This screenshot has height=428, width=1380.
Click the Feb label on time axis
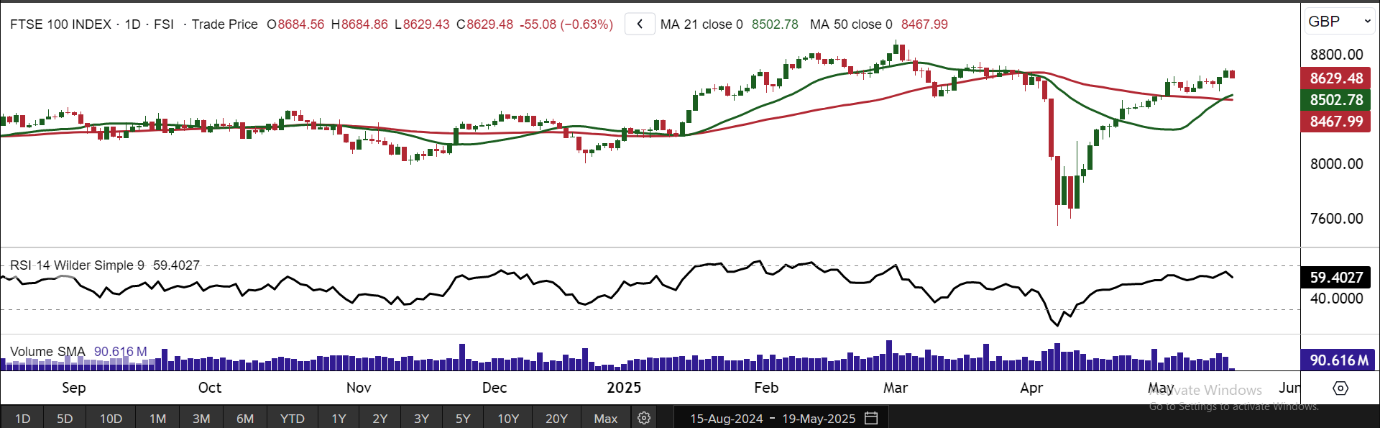(x=766, y=387)
